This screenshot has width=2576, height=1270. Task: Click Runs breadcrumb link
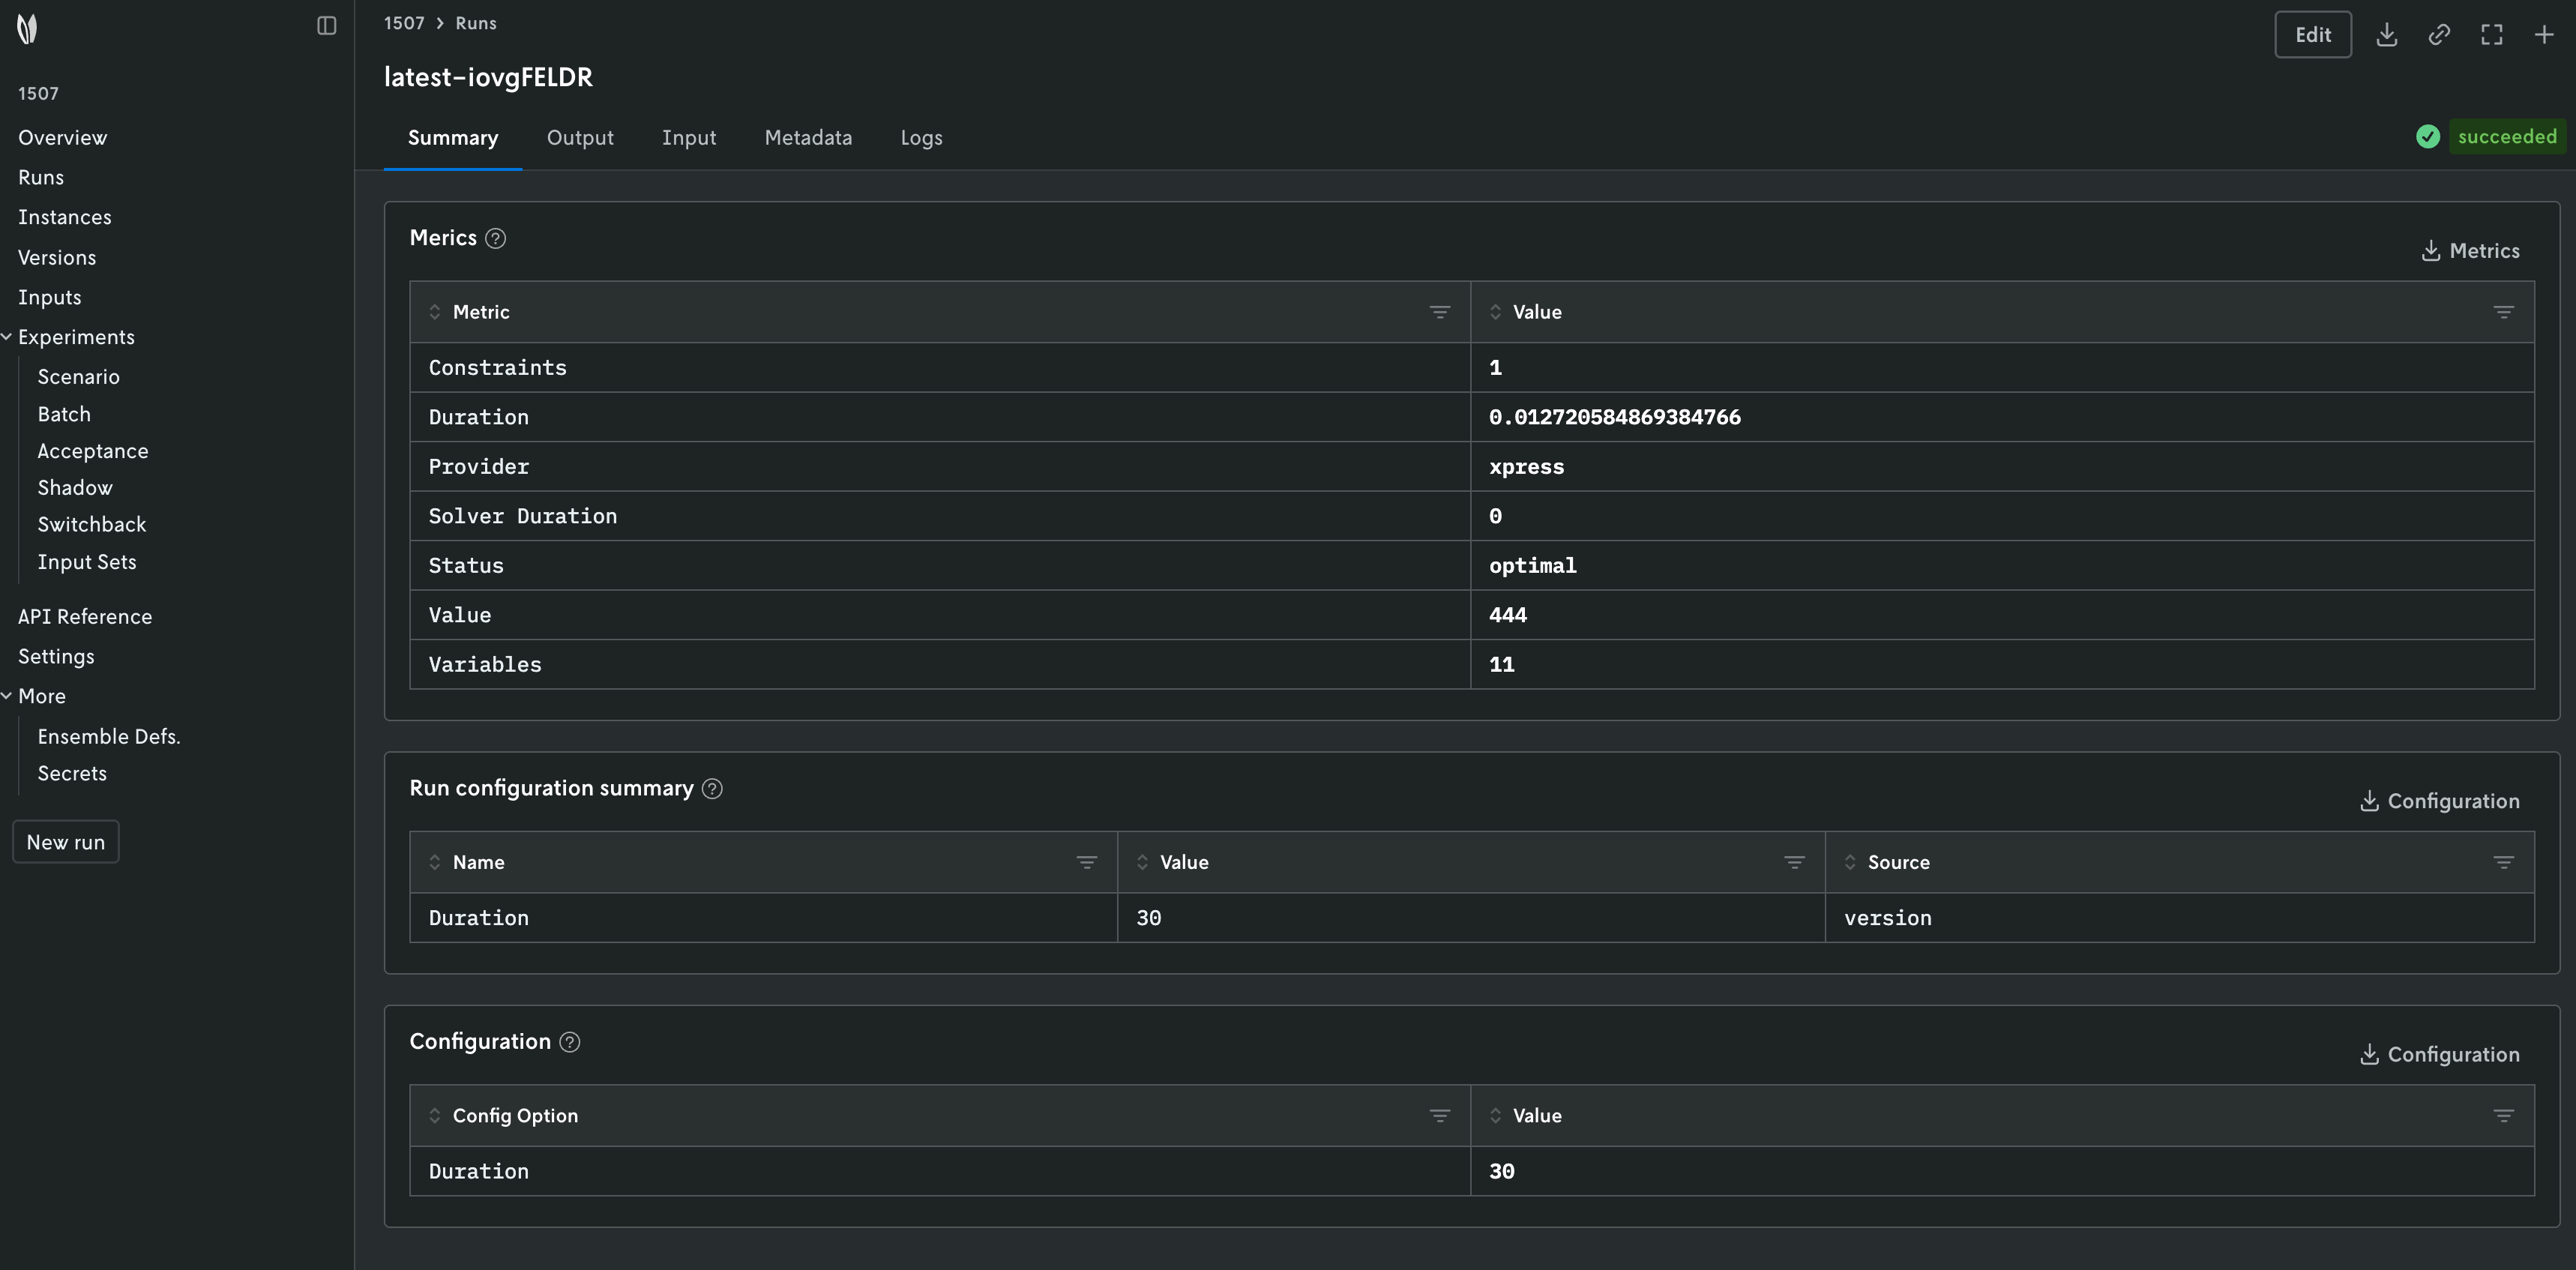click(476, 23)
